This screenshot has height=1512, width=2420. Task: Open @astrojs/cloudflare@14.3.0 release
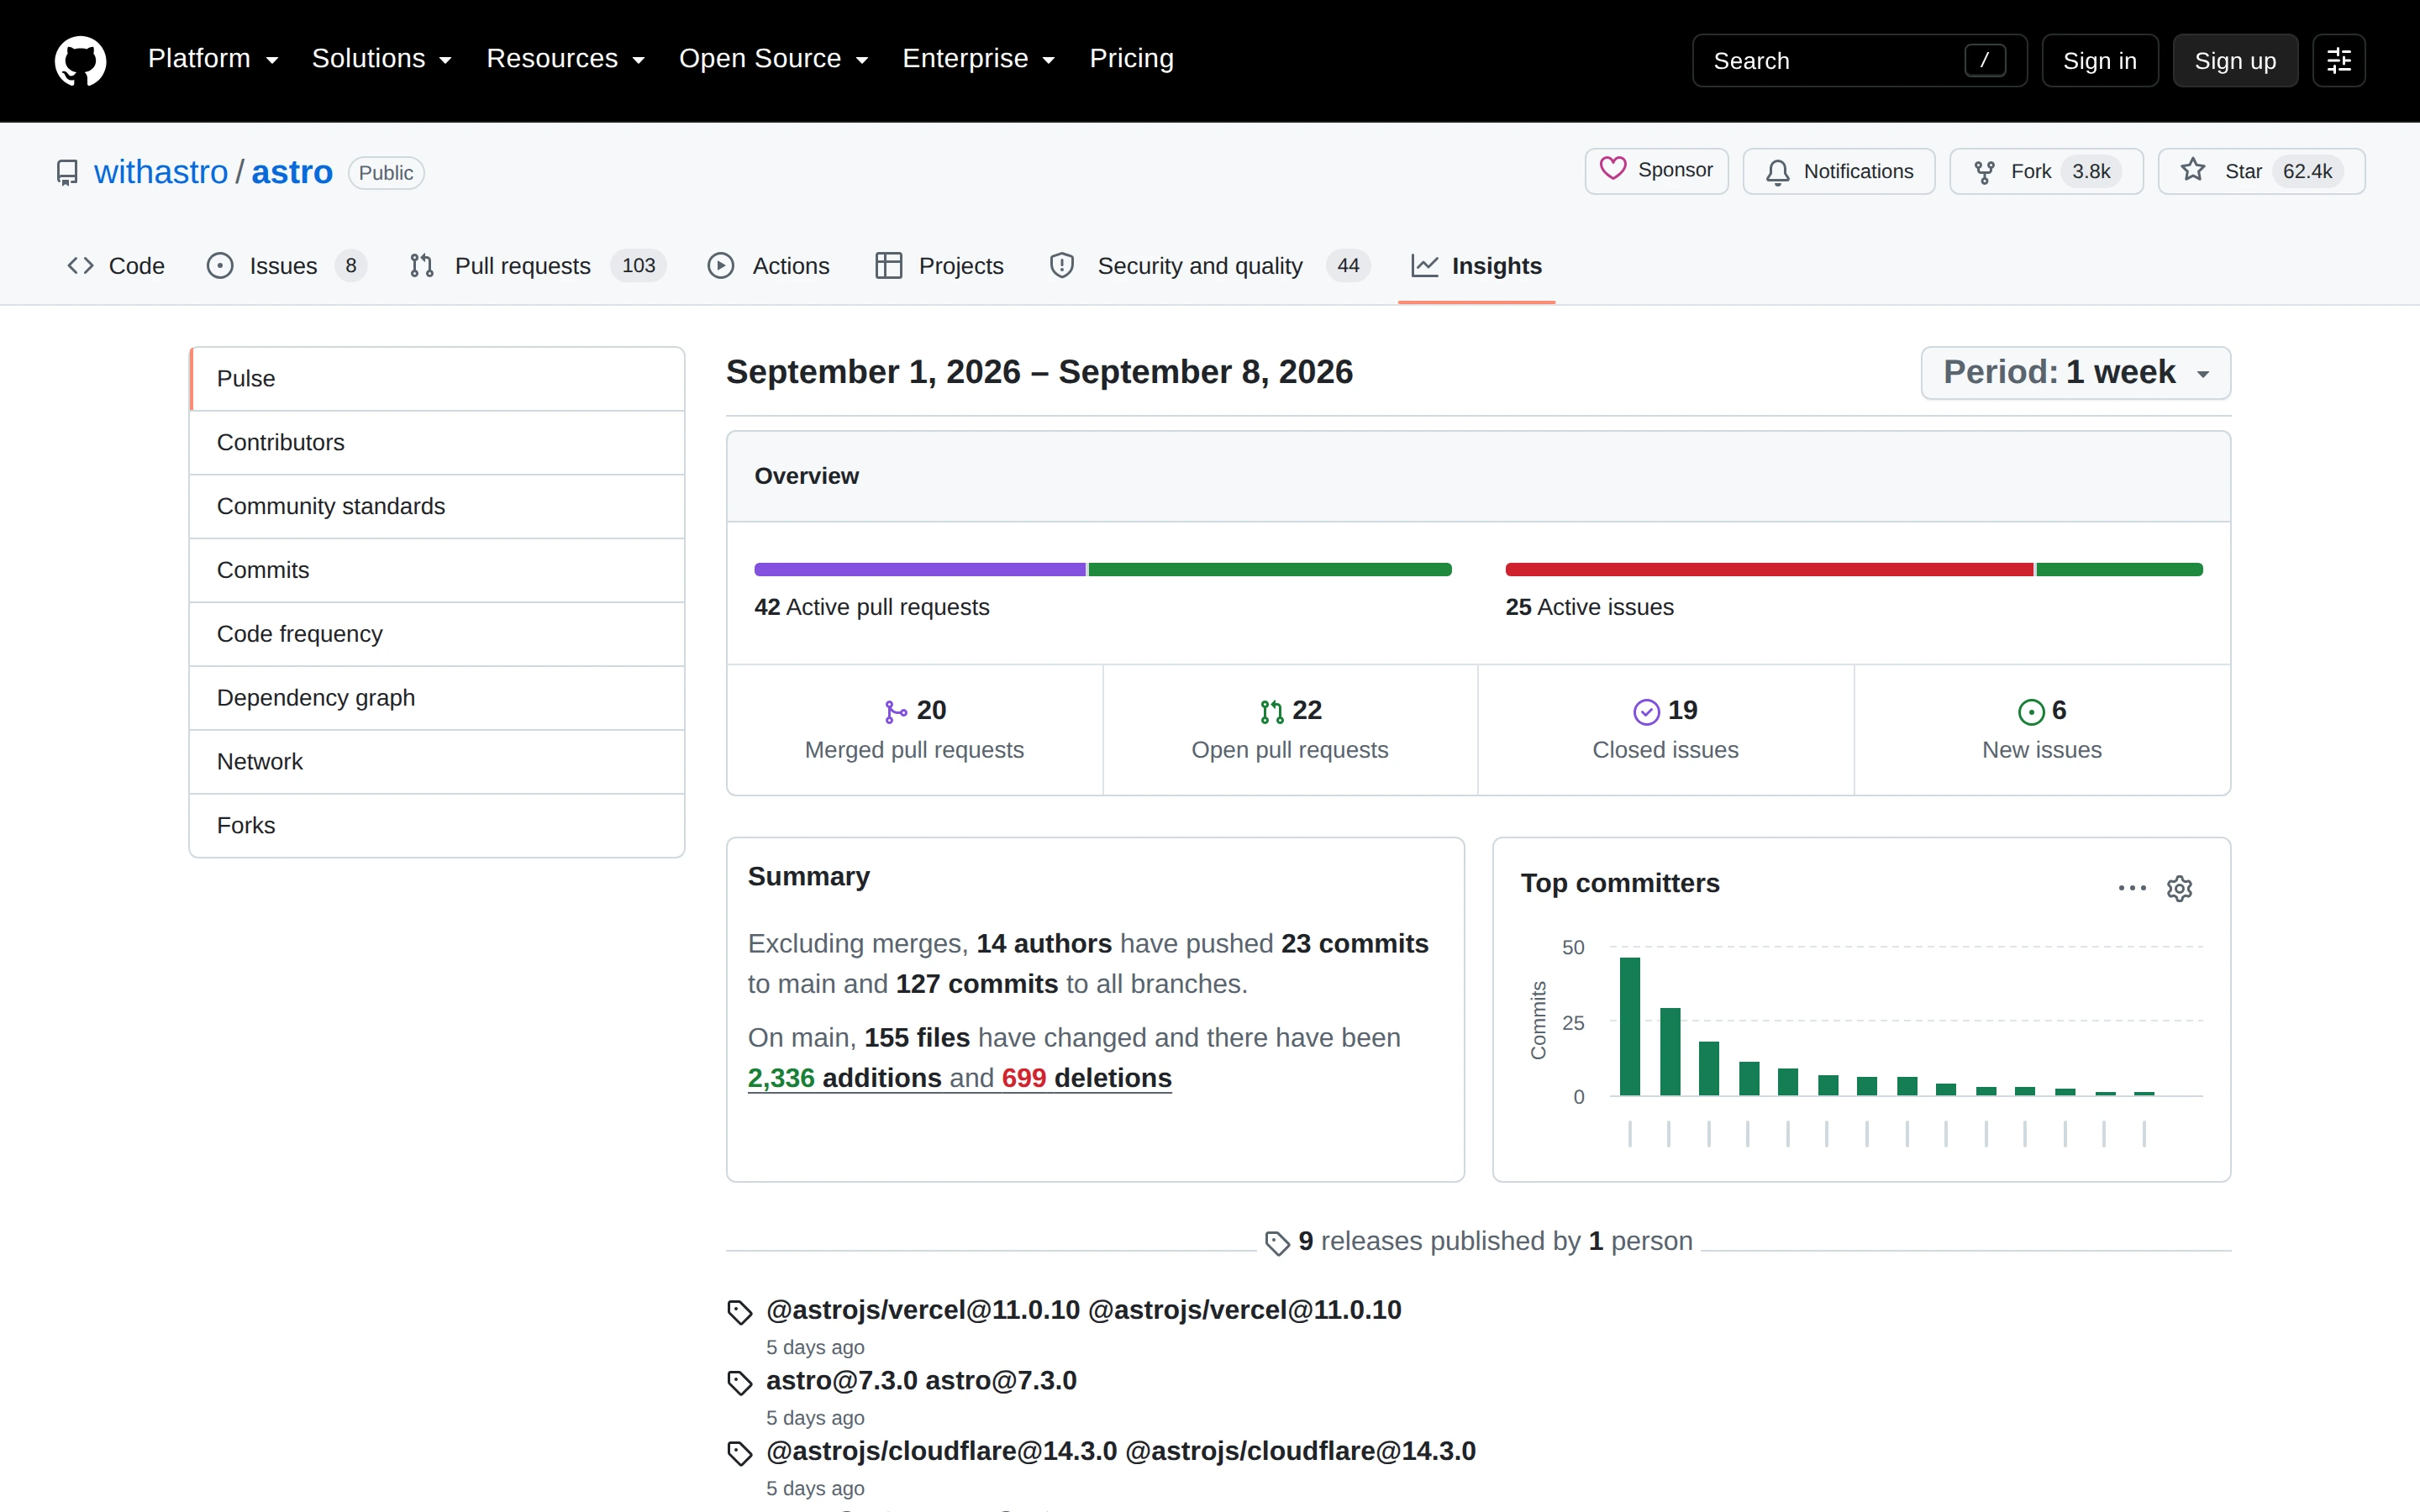pos(1121,1451)
